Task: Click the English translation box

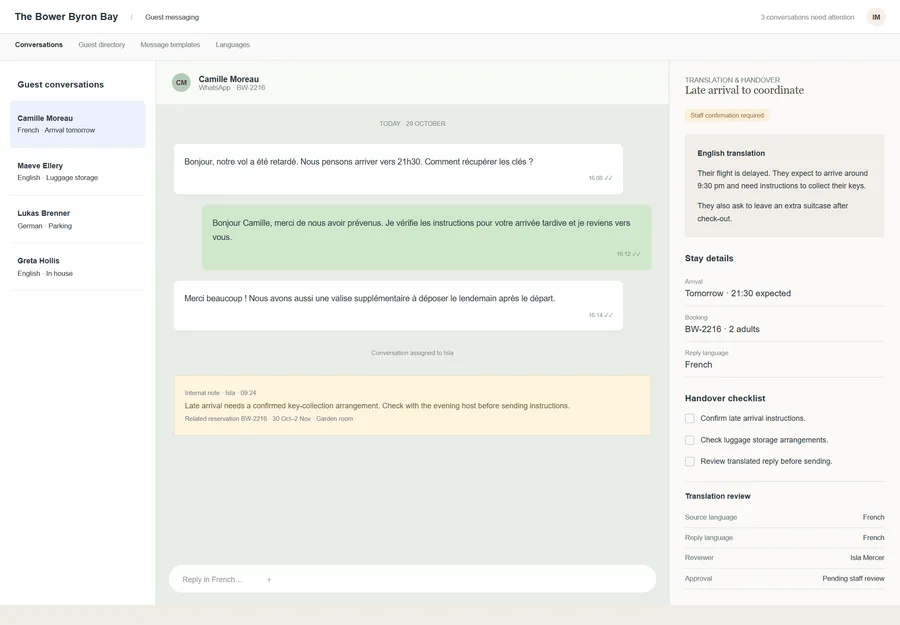Action: (784, 186)
